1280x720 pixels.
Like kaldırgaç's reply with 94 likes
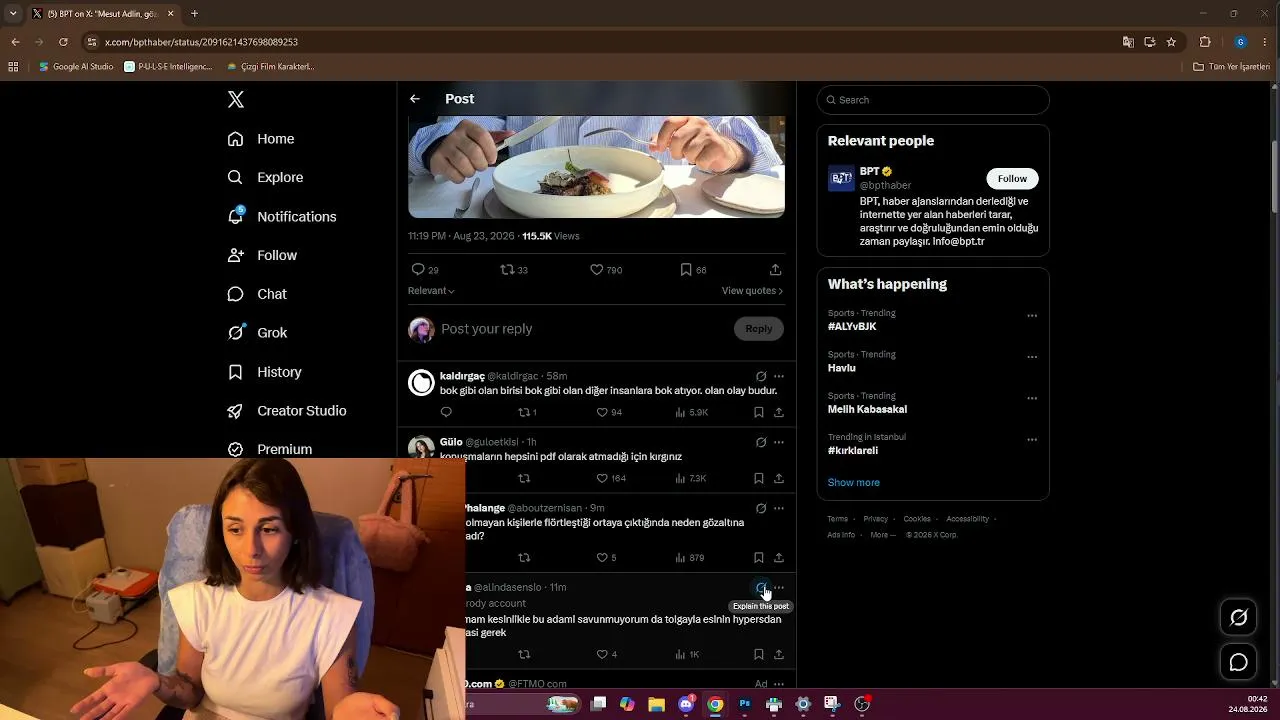point(602,412)
